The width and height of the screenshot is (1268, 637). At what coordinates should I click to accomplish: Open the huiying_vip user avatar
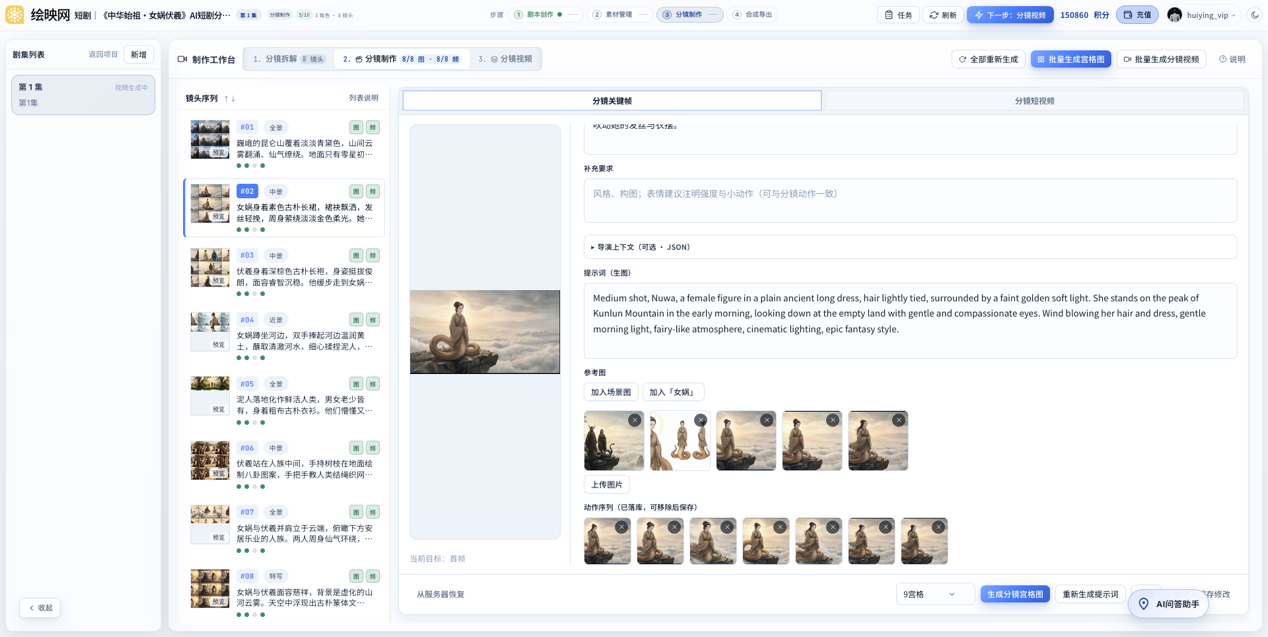1174,15
